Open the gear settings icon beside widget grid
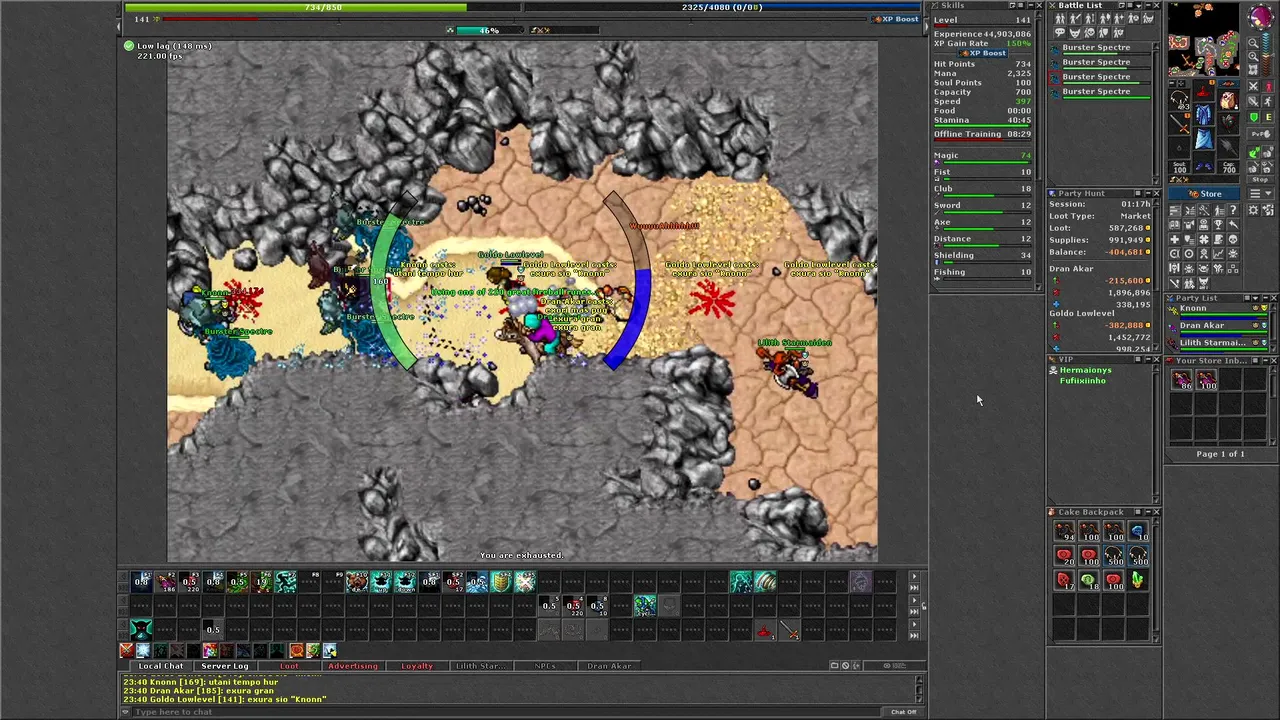Screen dimensions: 1280x720 pos(1253,210)
